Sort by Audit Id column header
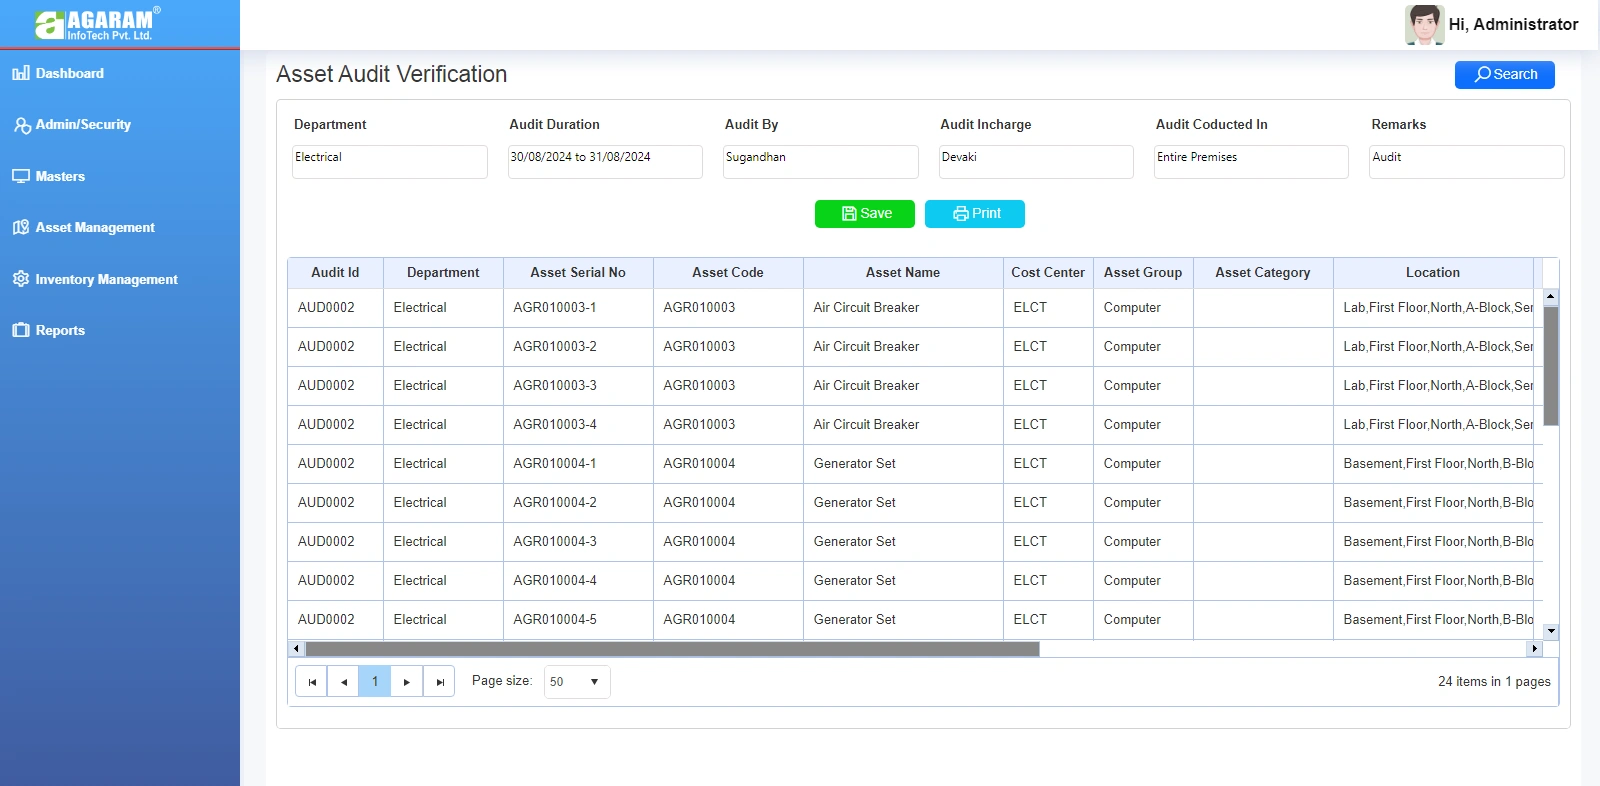 pos(335,273)
